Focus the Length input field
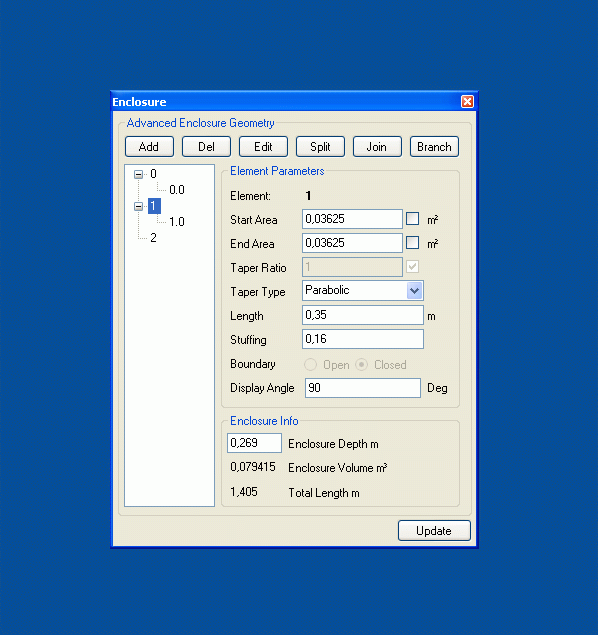The image size is (598, 635). pos(363,315)
